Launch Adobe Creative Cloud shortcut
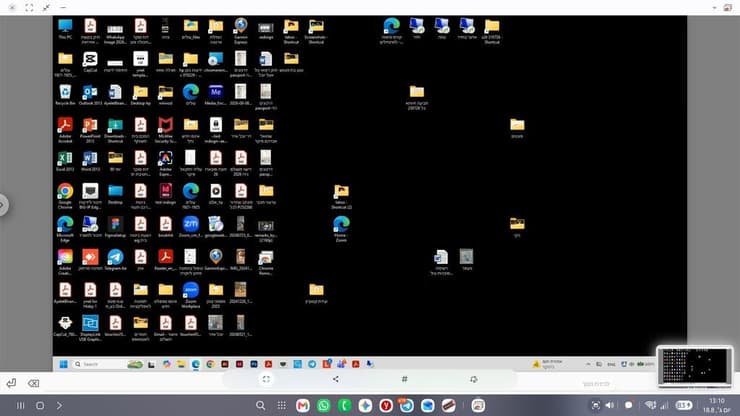 [x=65, y=262]
